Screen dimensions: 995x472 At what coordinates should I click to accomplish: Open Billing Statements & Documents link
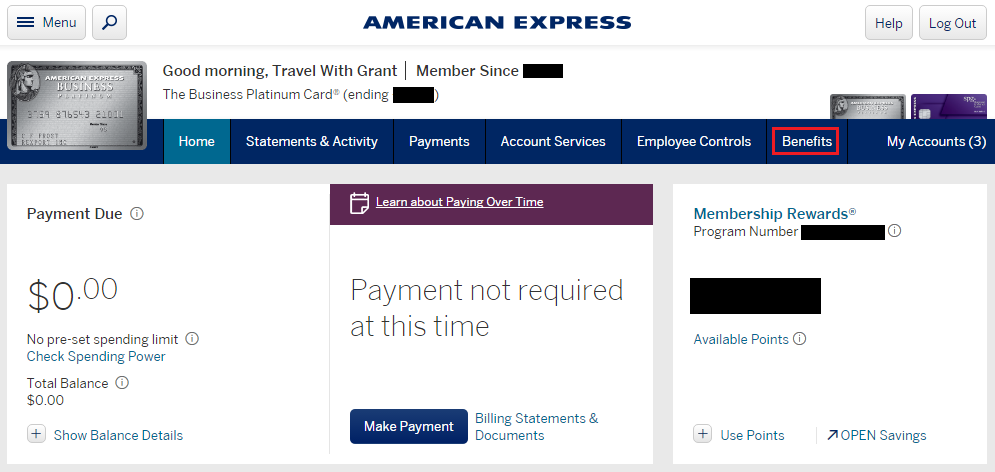click(x=536, y=427)
